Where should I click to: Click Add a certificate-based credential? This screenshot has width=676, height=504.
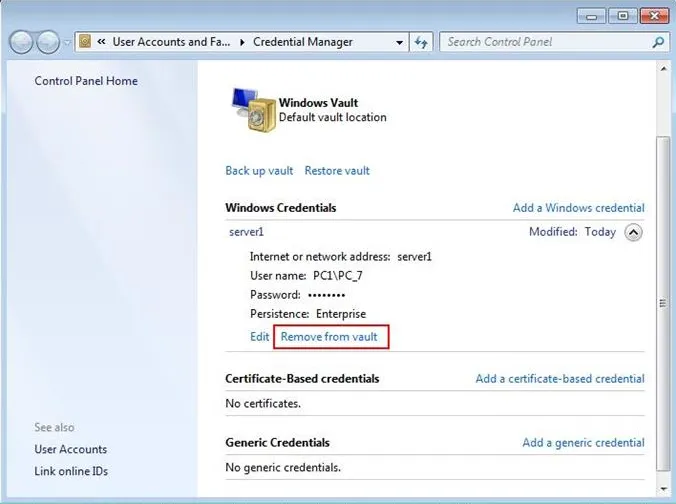[560, 379]
